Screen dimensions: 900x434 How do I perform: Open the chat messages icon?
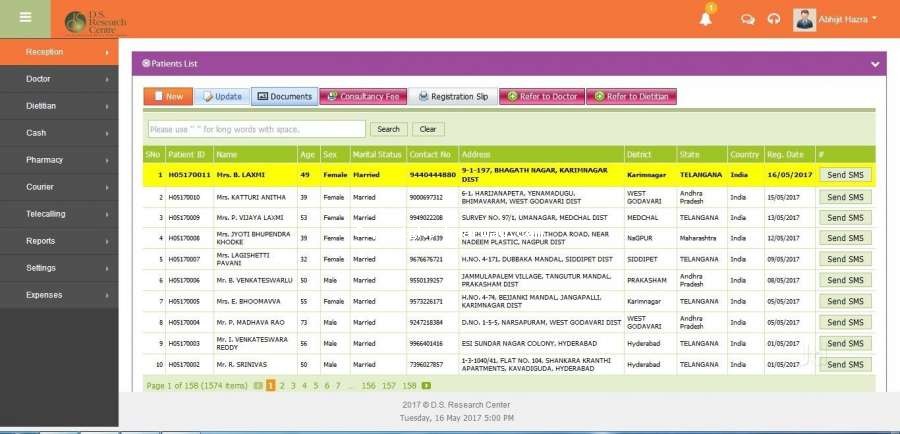[x=747, y=19]
